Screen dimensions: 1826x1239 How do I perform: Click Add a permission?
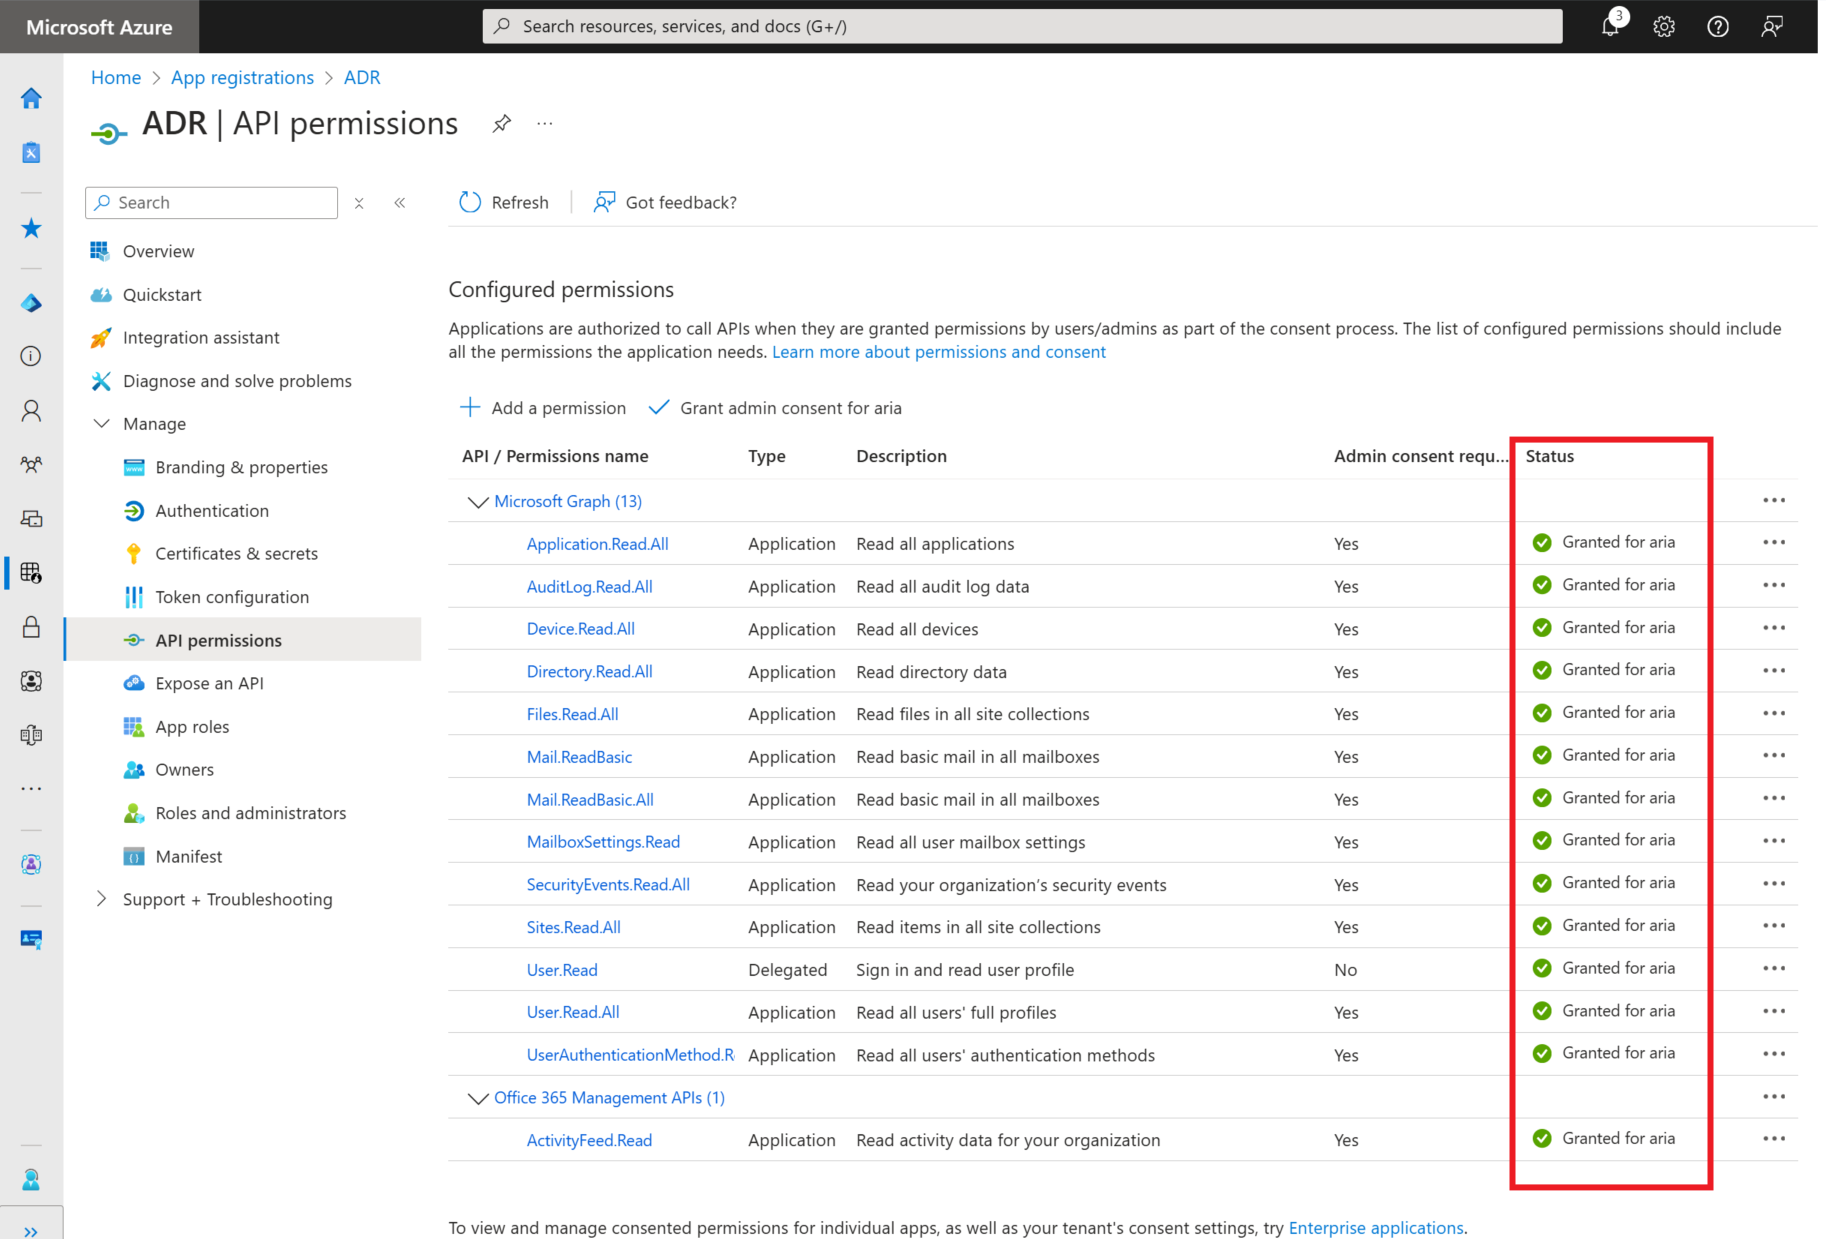(543, 408)
